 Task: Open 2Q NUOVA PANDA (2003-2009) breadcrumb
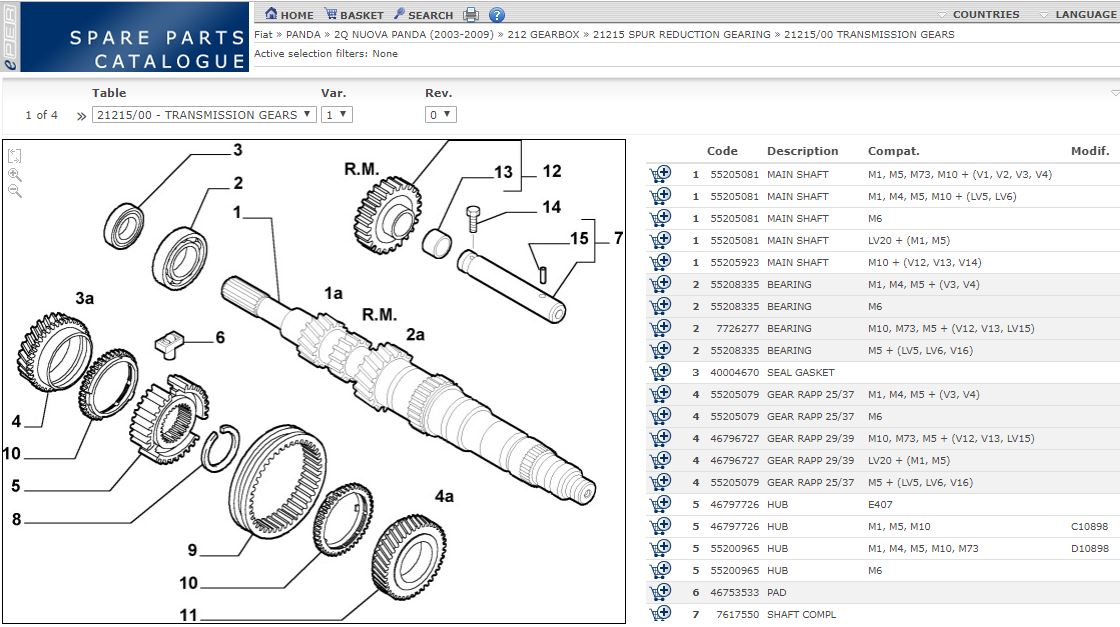pyautogui.click(x=414, y=34)
